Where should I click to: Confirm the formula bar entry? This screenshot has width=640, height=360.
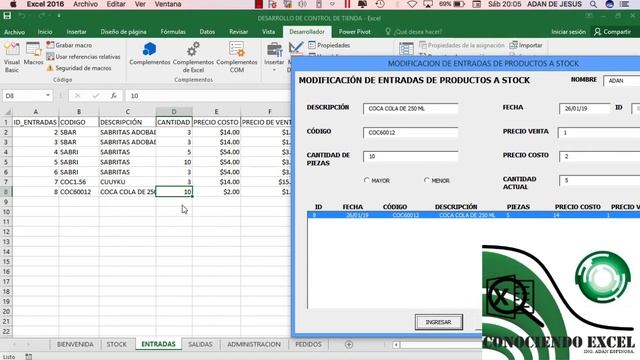[96, 96]
